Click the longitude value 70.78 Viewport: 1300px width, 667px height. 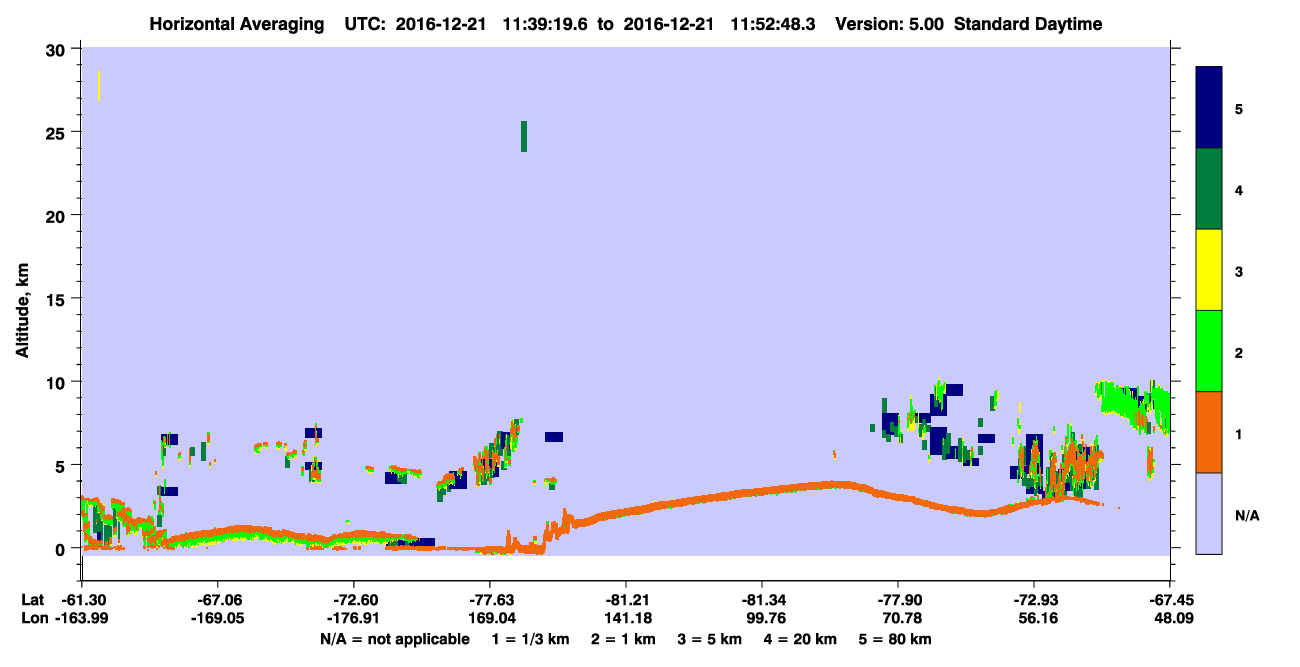[898, 619]
